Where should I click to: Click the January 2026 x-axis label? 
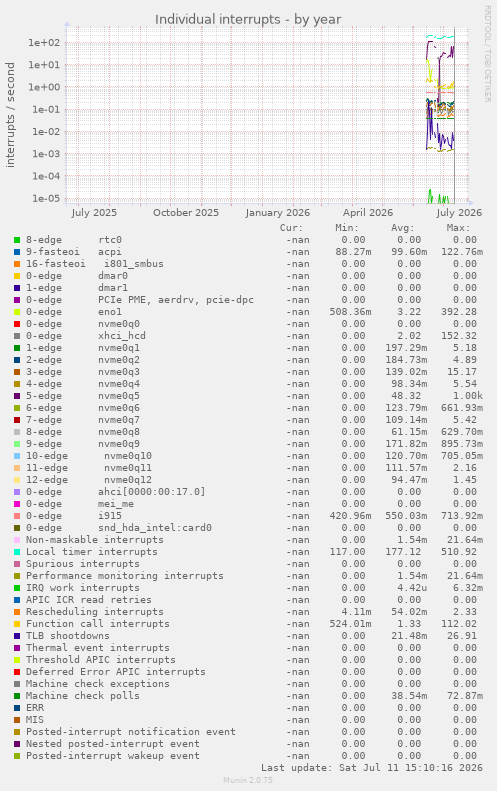pyautogui.click(x=278, y=212)
